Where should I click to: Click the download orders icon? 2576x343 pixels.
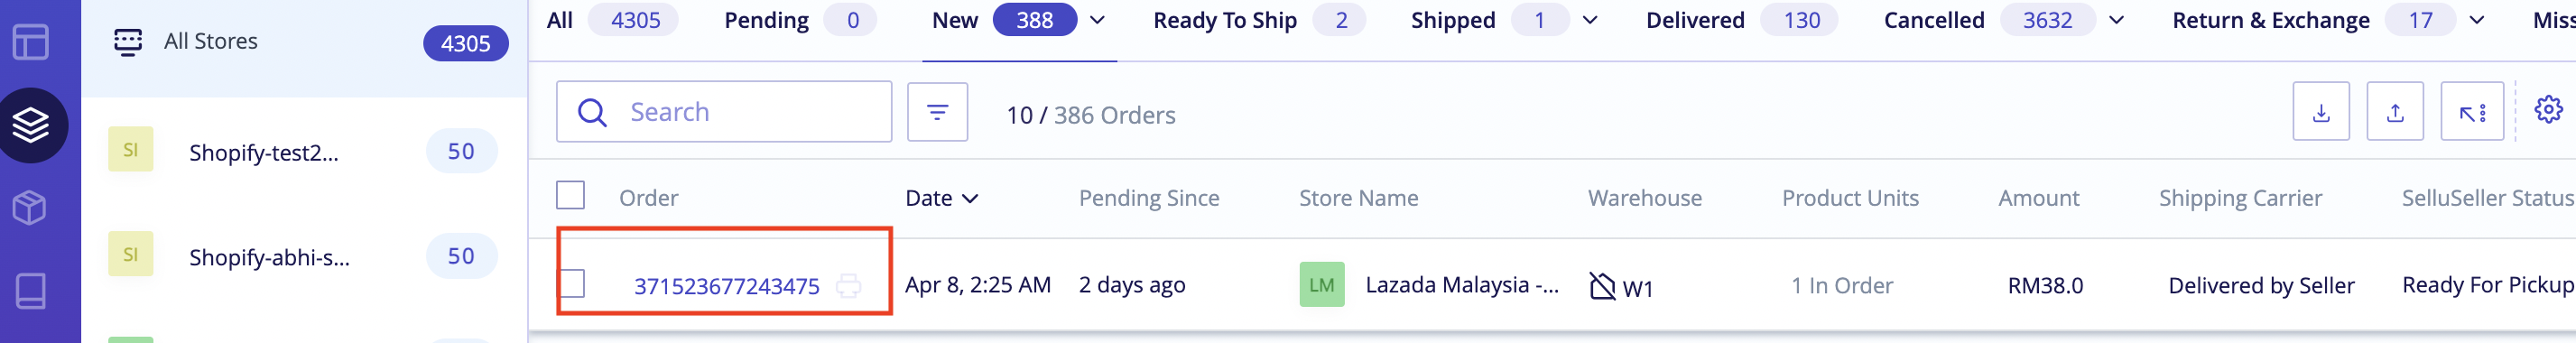pos(2321,112)
